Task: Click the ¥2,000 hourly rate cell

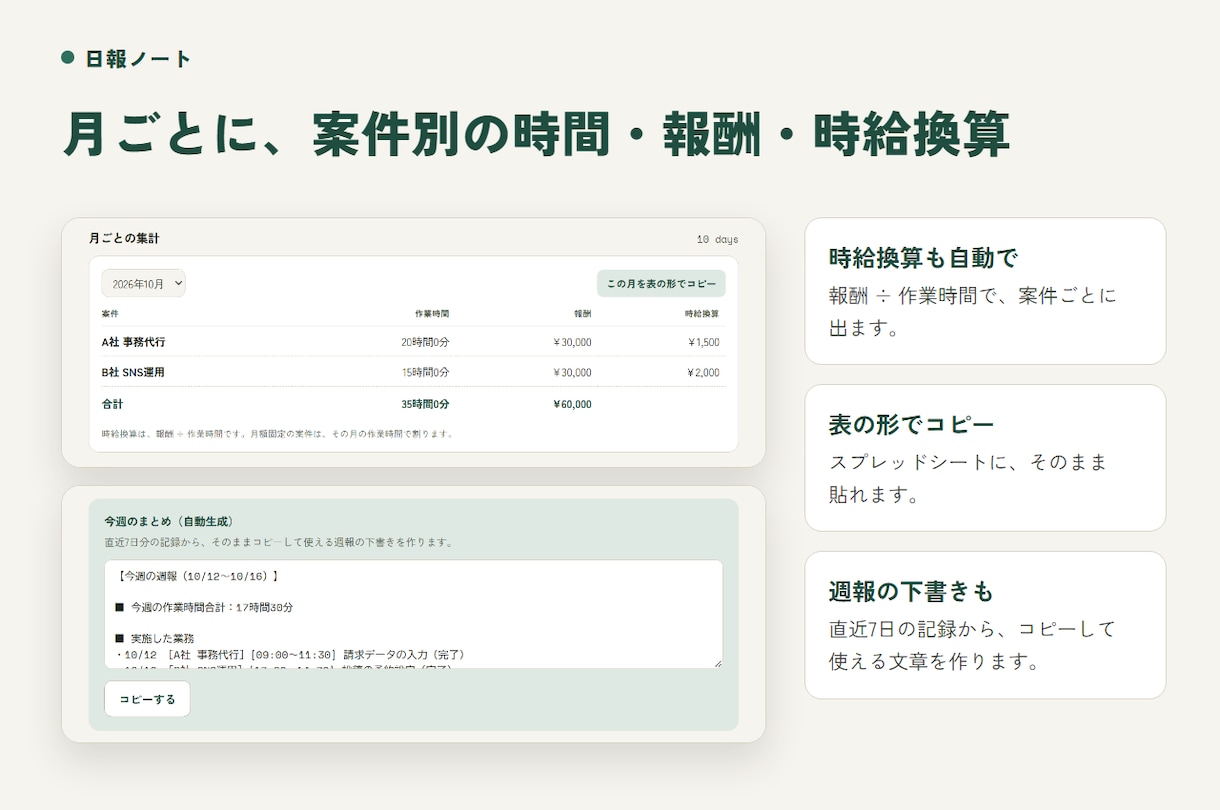Action: pos(704,372)
